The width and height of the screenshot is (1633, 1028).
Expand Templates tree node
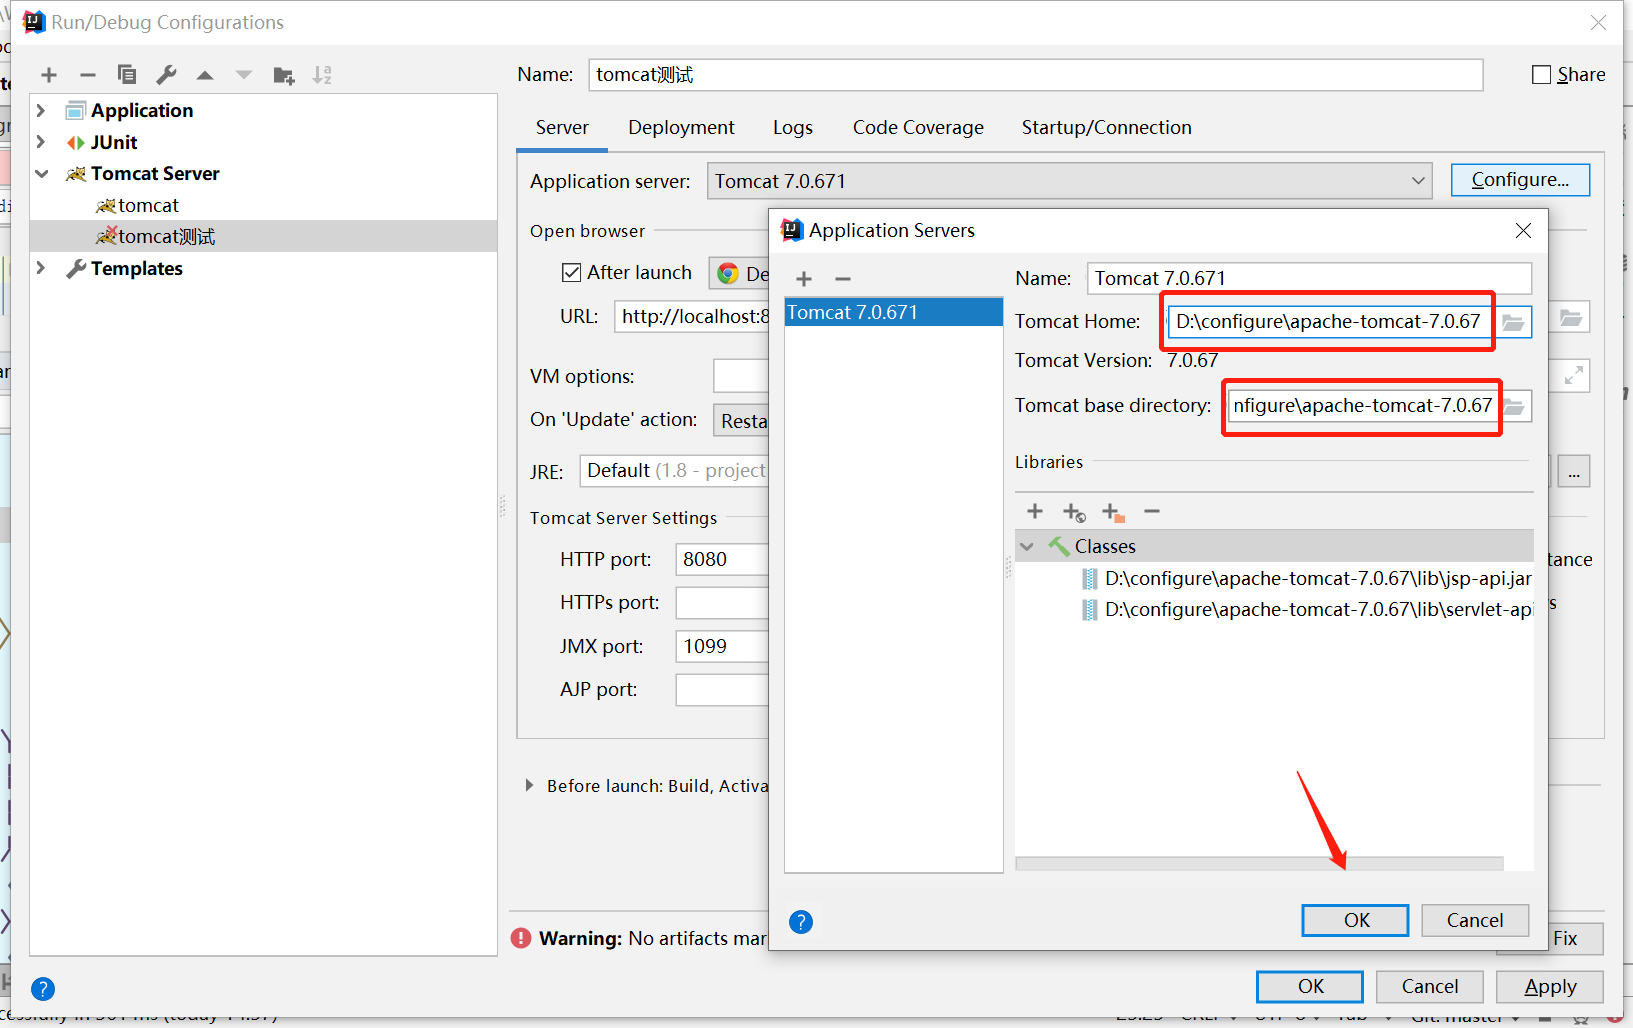(41, 268)
